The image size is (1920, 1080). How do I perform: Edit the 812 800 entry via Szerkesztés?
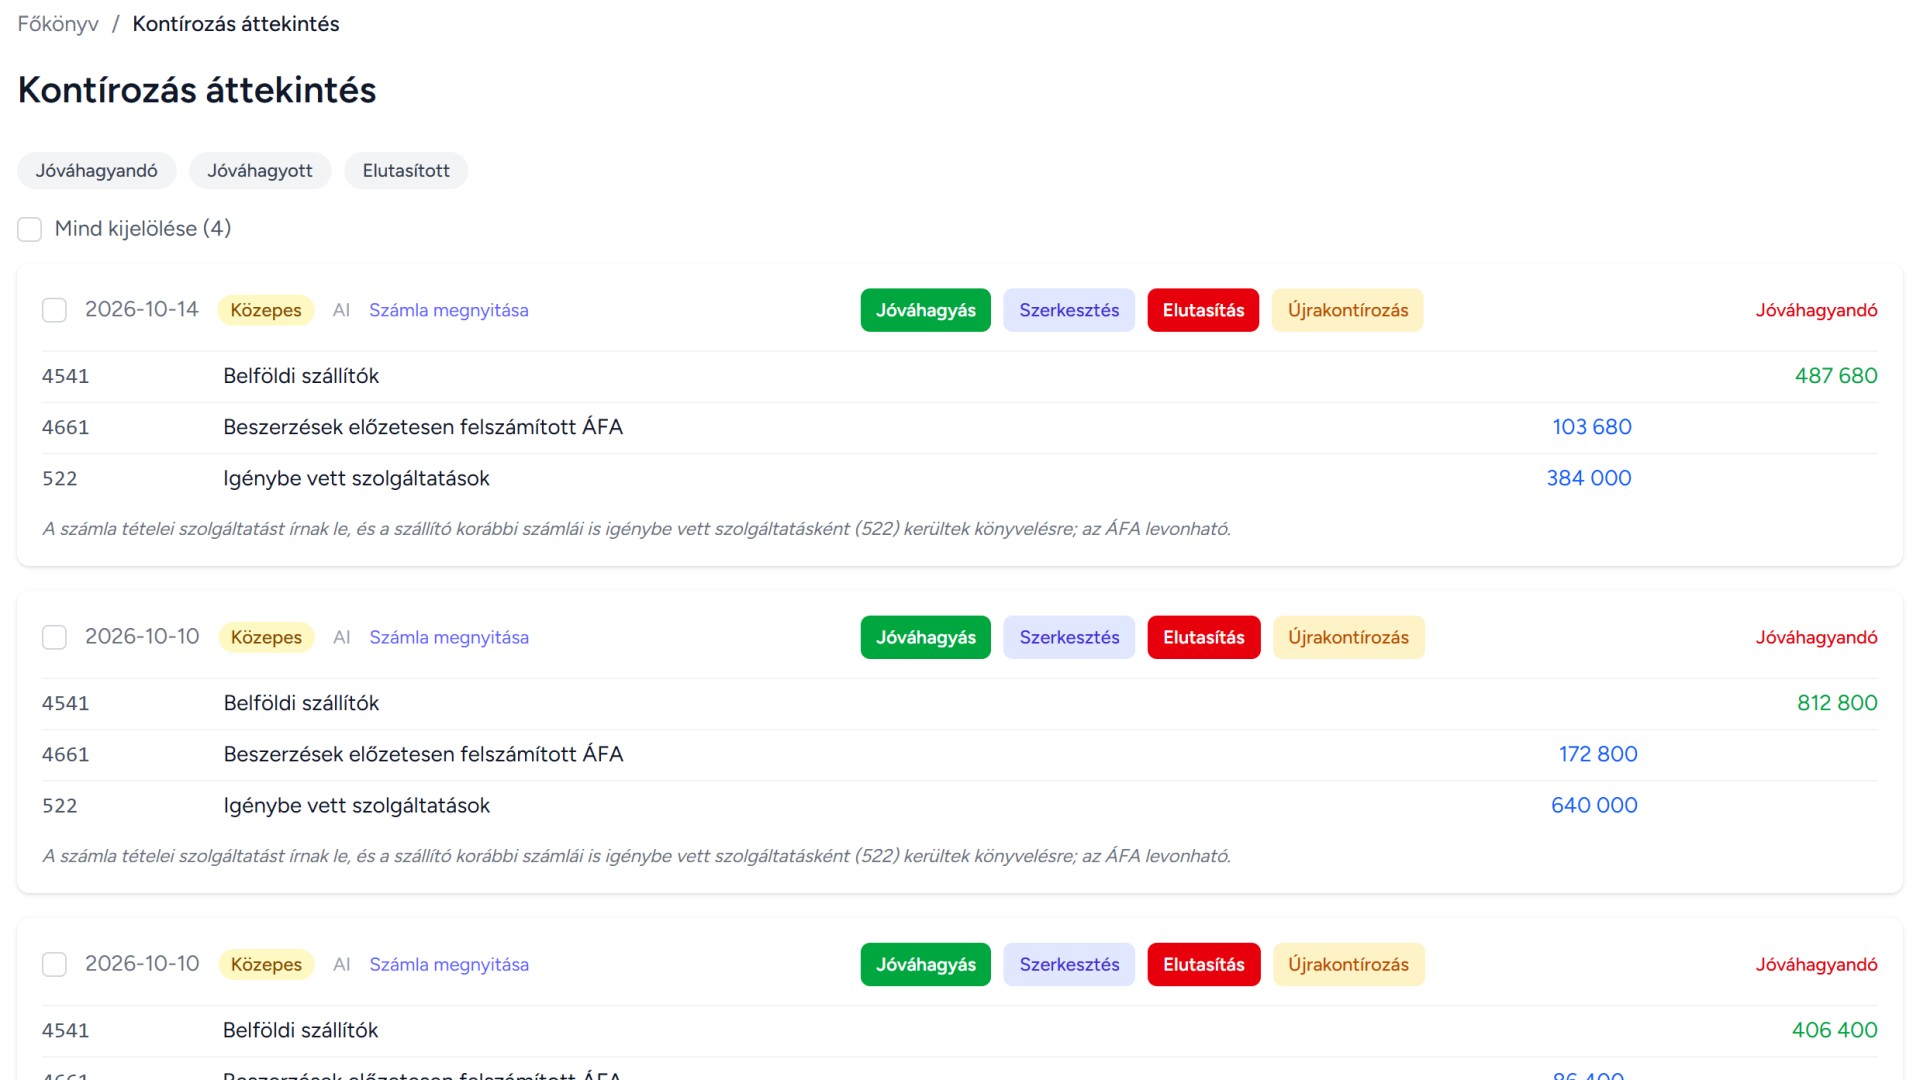pos(1069,637)
